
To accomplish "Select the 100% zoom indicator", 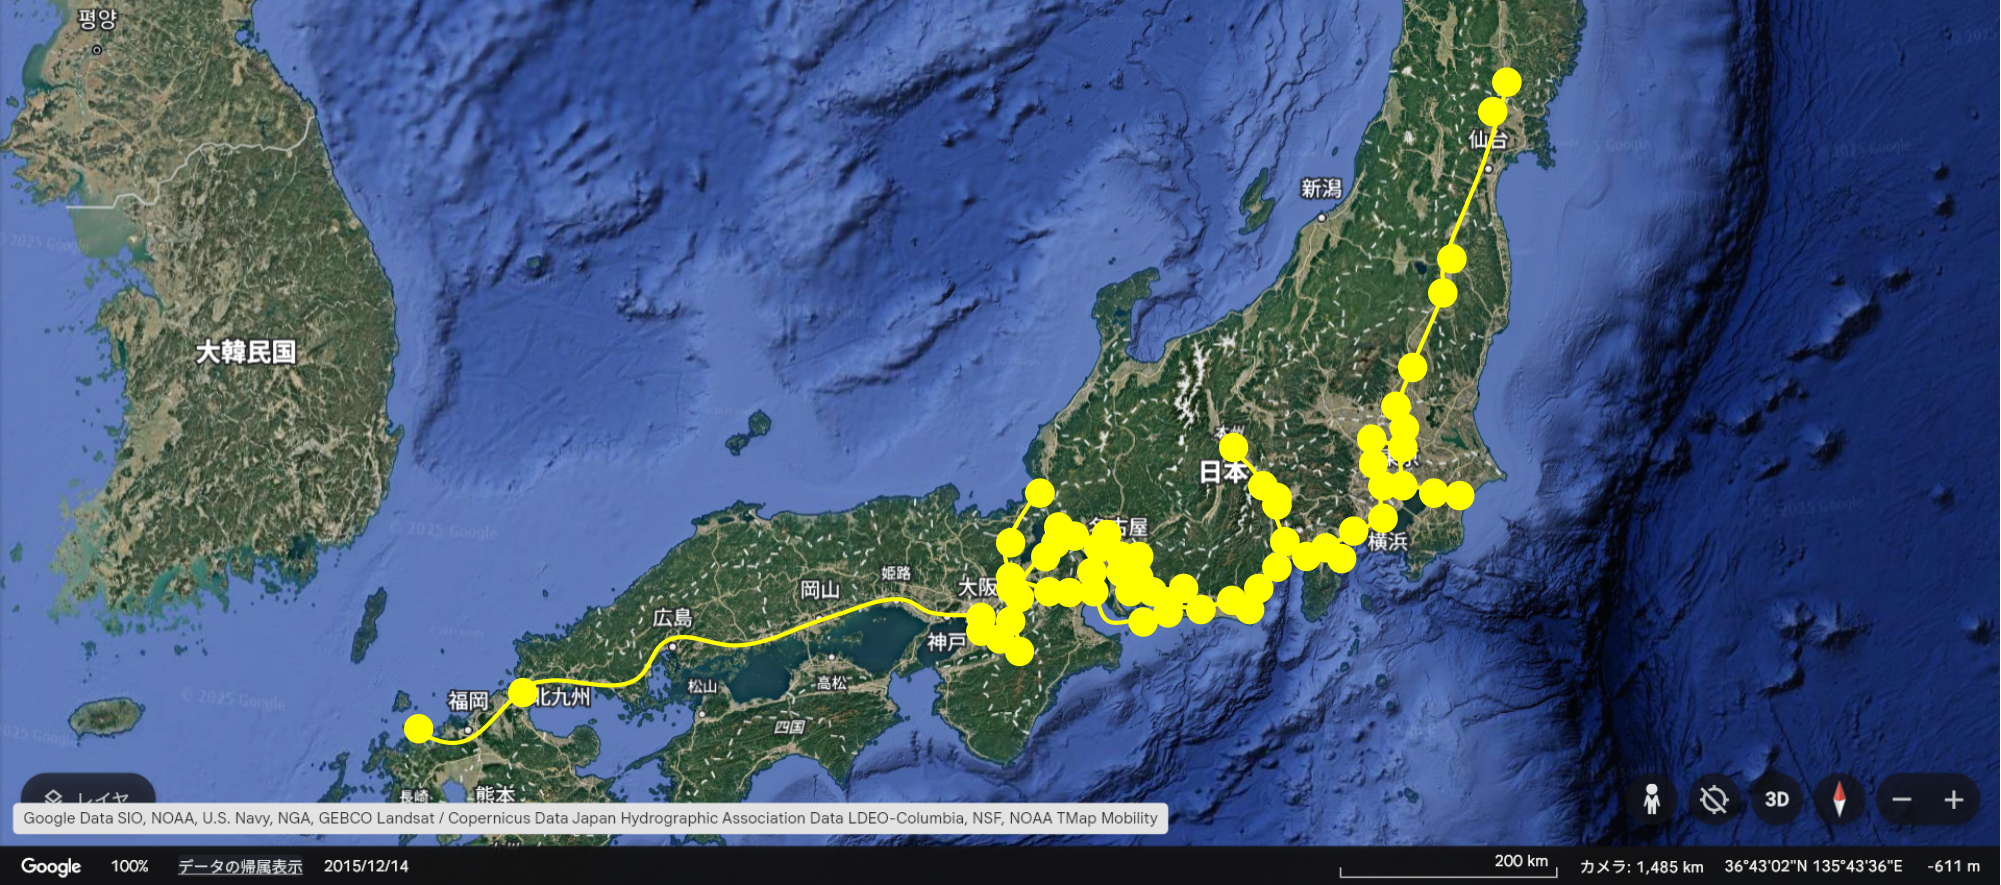I will [x=129, y=866].
